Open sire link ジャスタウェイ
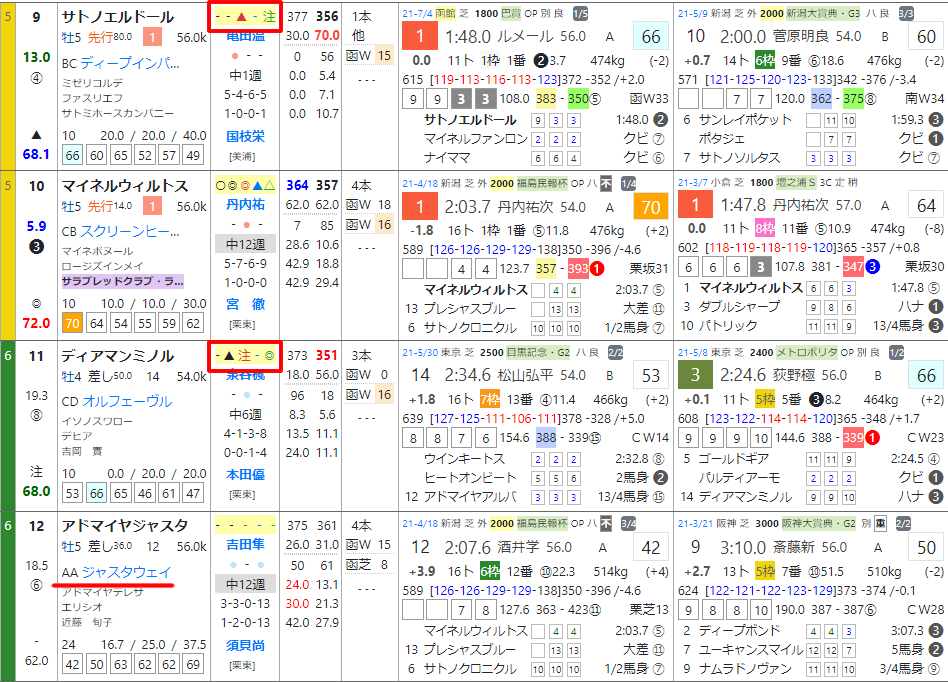Image resolution: width=948 pixels, height=682 pixels. (x=126, y=572)
